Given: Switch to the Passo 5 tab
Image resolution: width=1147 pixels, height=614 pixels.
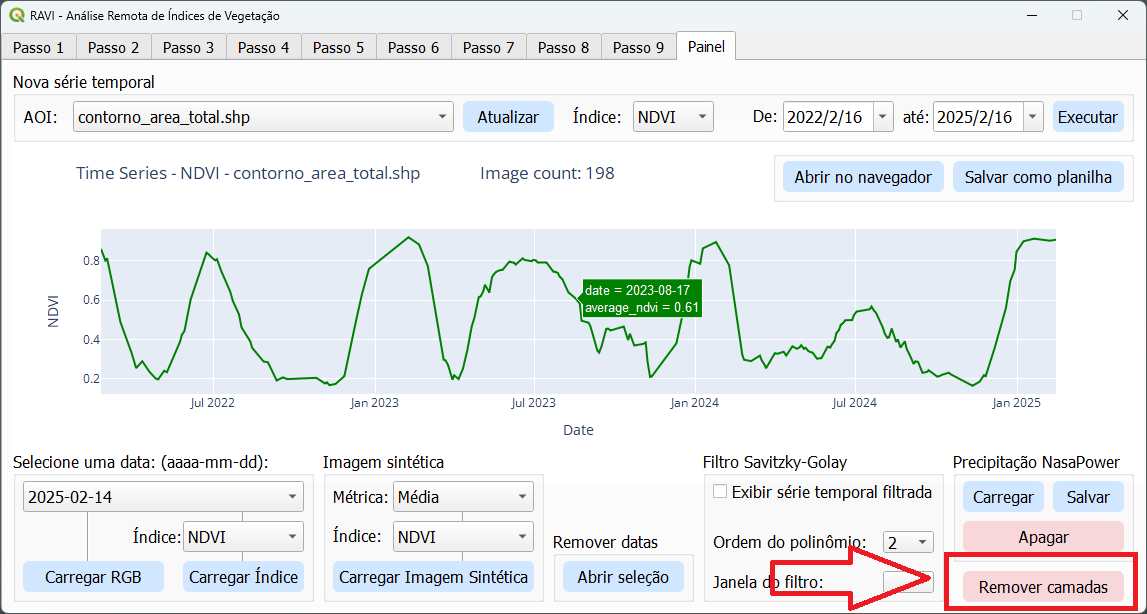Looking at the screenshot, I should (339, 47).
